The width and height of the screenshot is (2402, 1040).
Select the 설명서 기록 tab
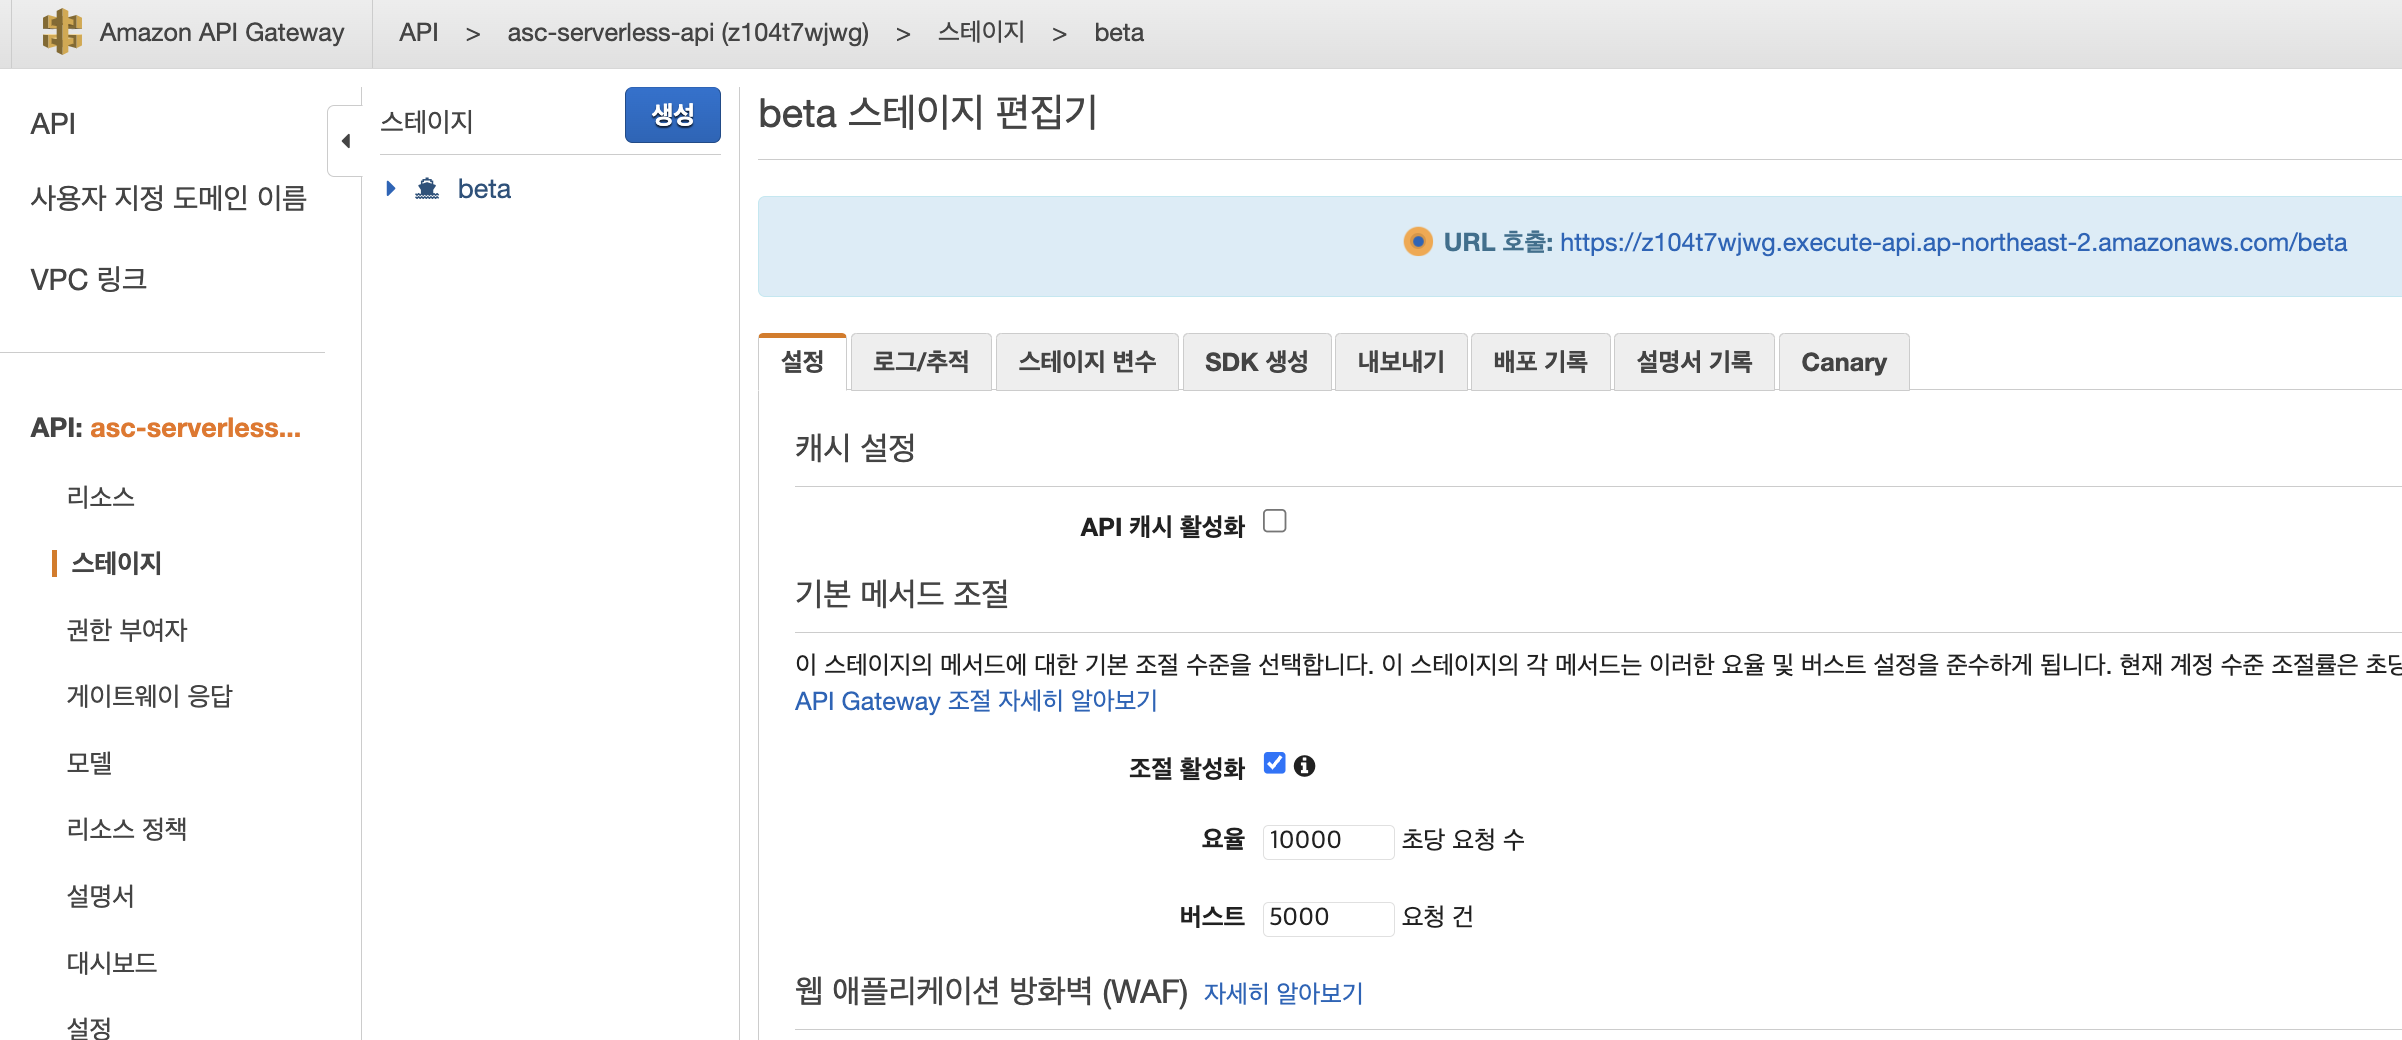(1694, 362)
